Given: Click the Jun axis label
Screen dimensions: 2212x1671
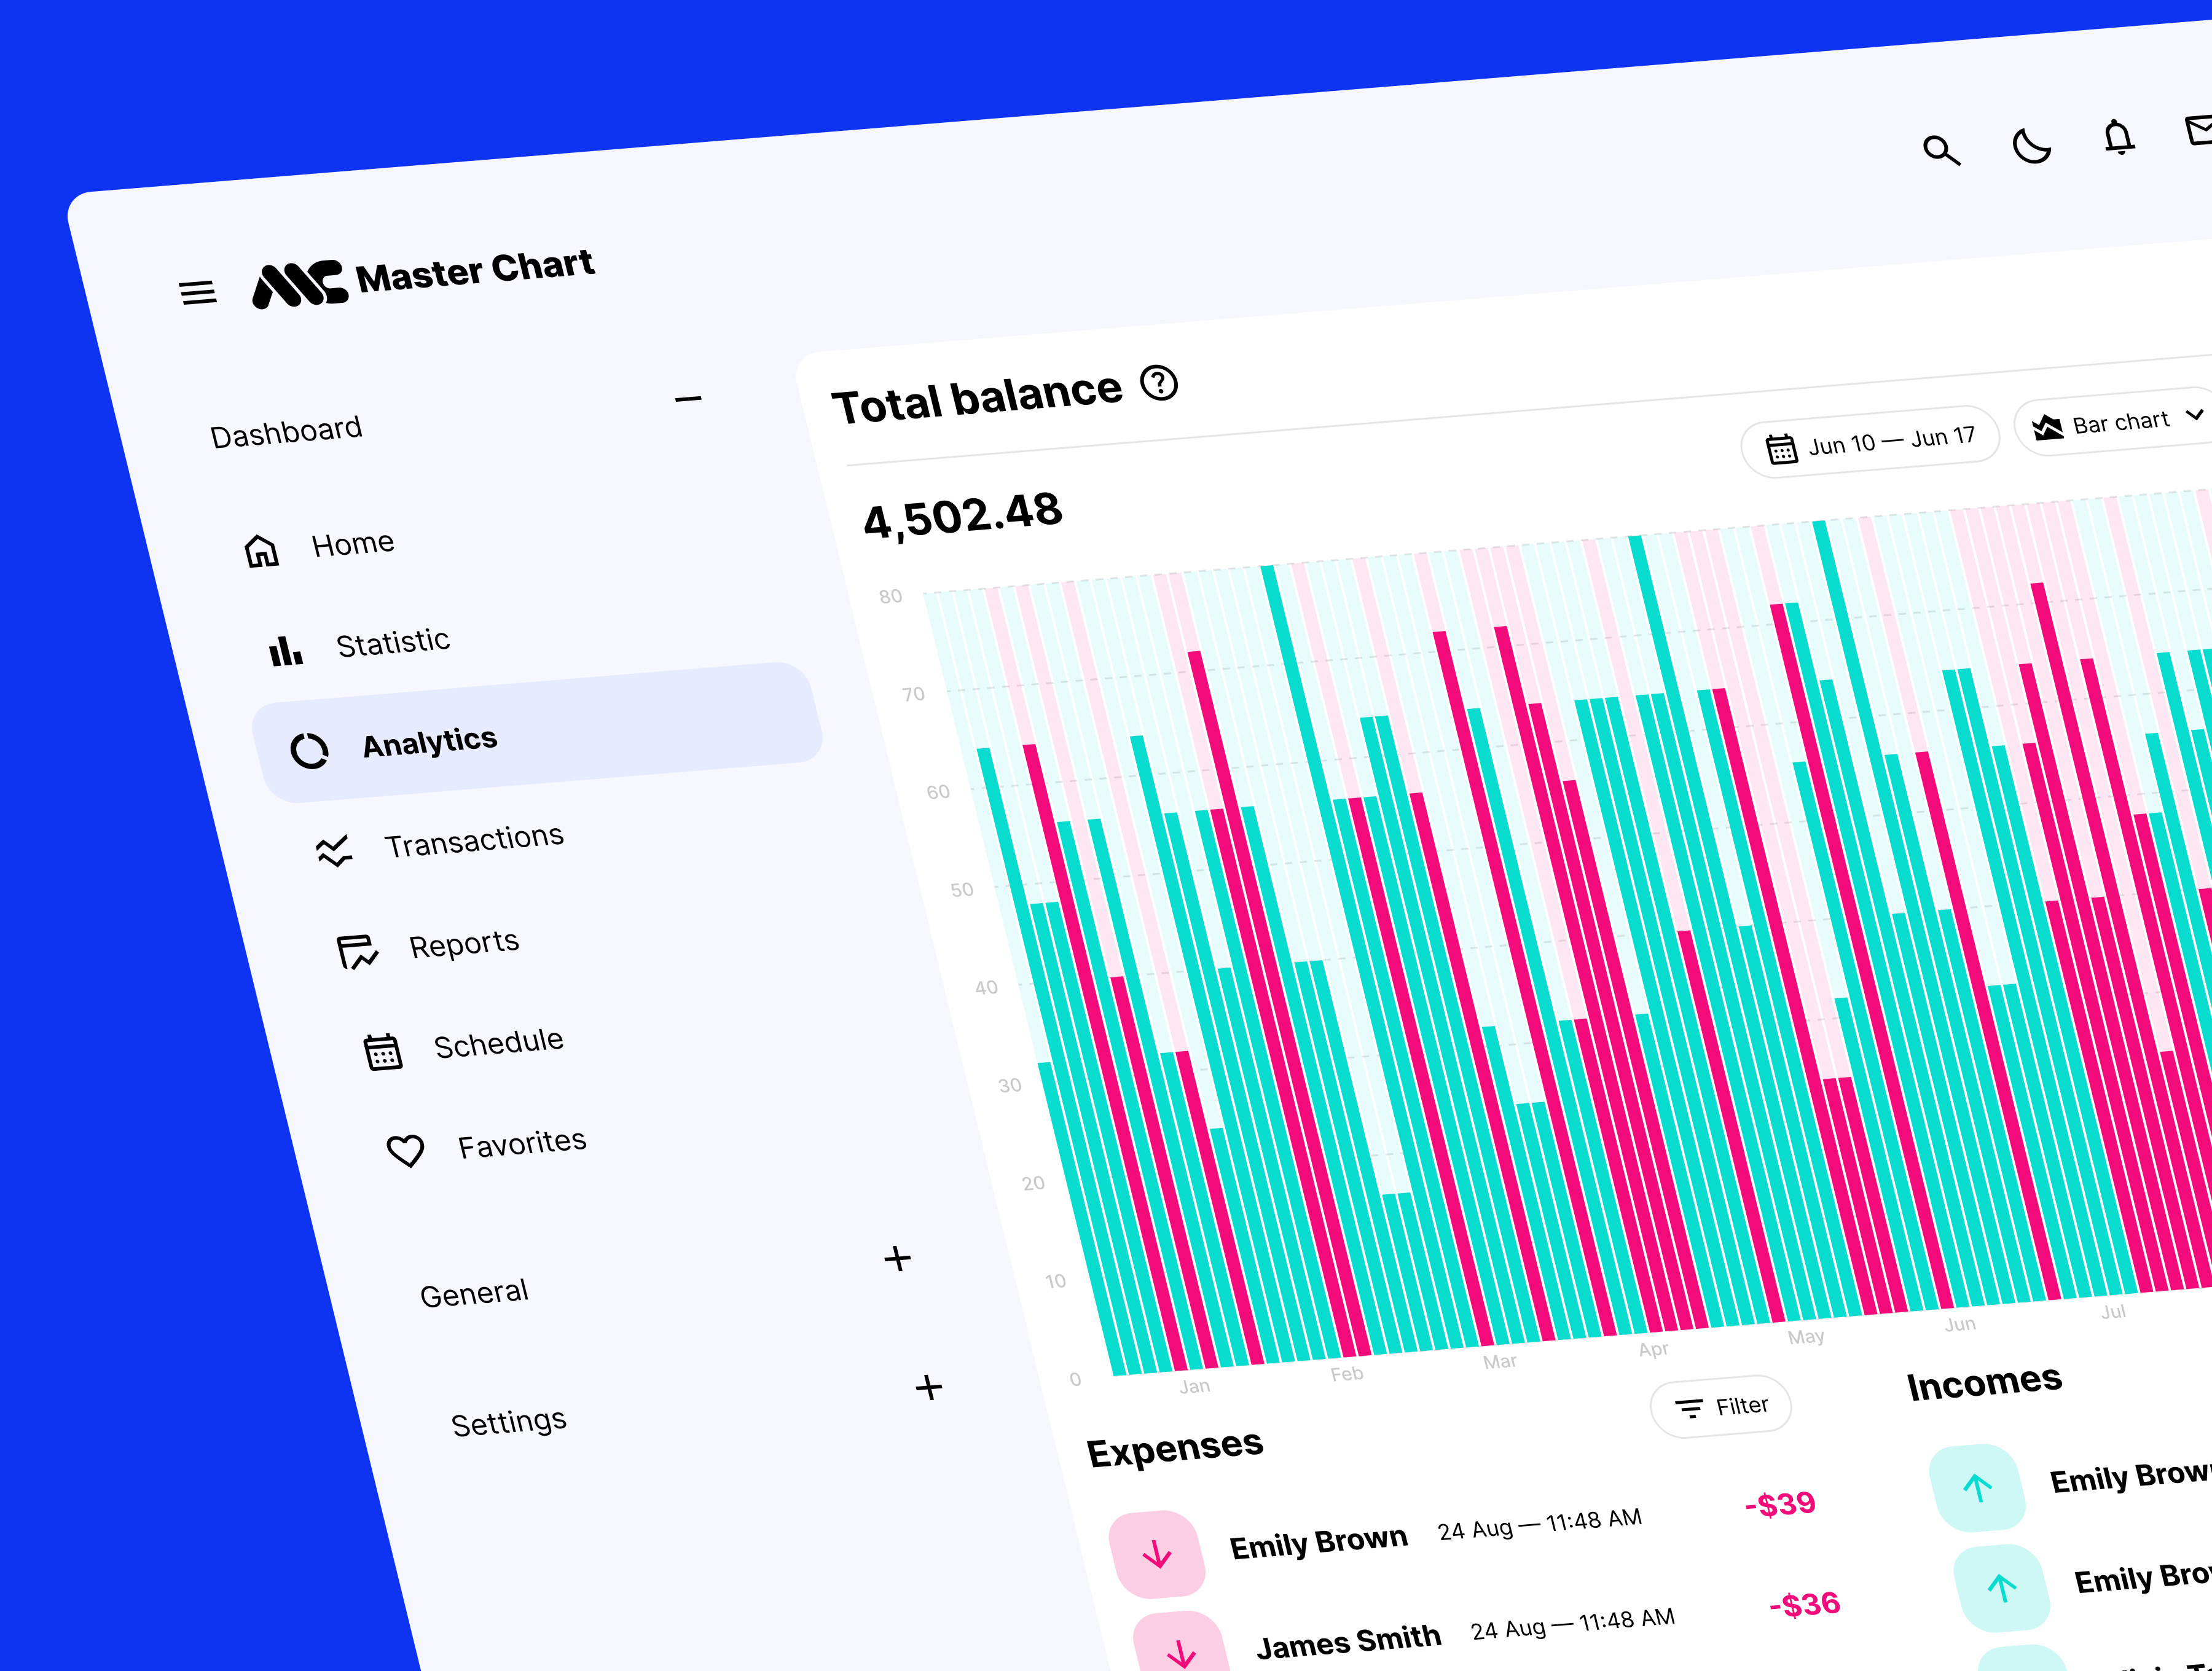Looking at the screenshot, I should click(x=1960, y=1323).
